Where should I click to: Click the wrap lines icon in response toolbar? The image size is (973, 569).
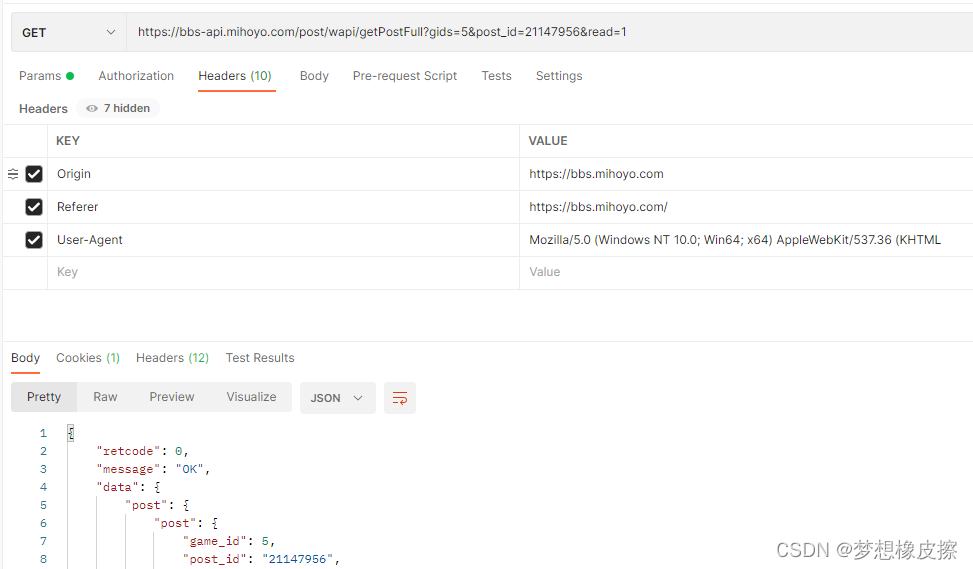tap(400, 398)
